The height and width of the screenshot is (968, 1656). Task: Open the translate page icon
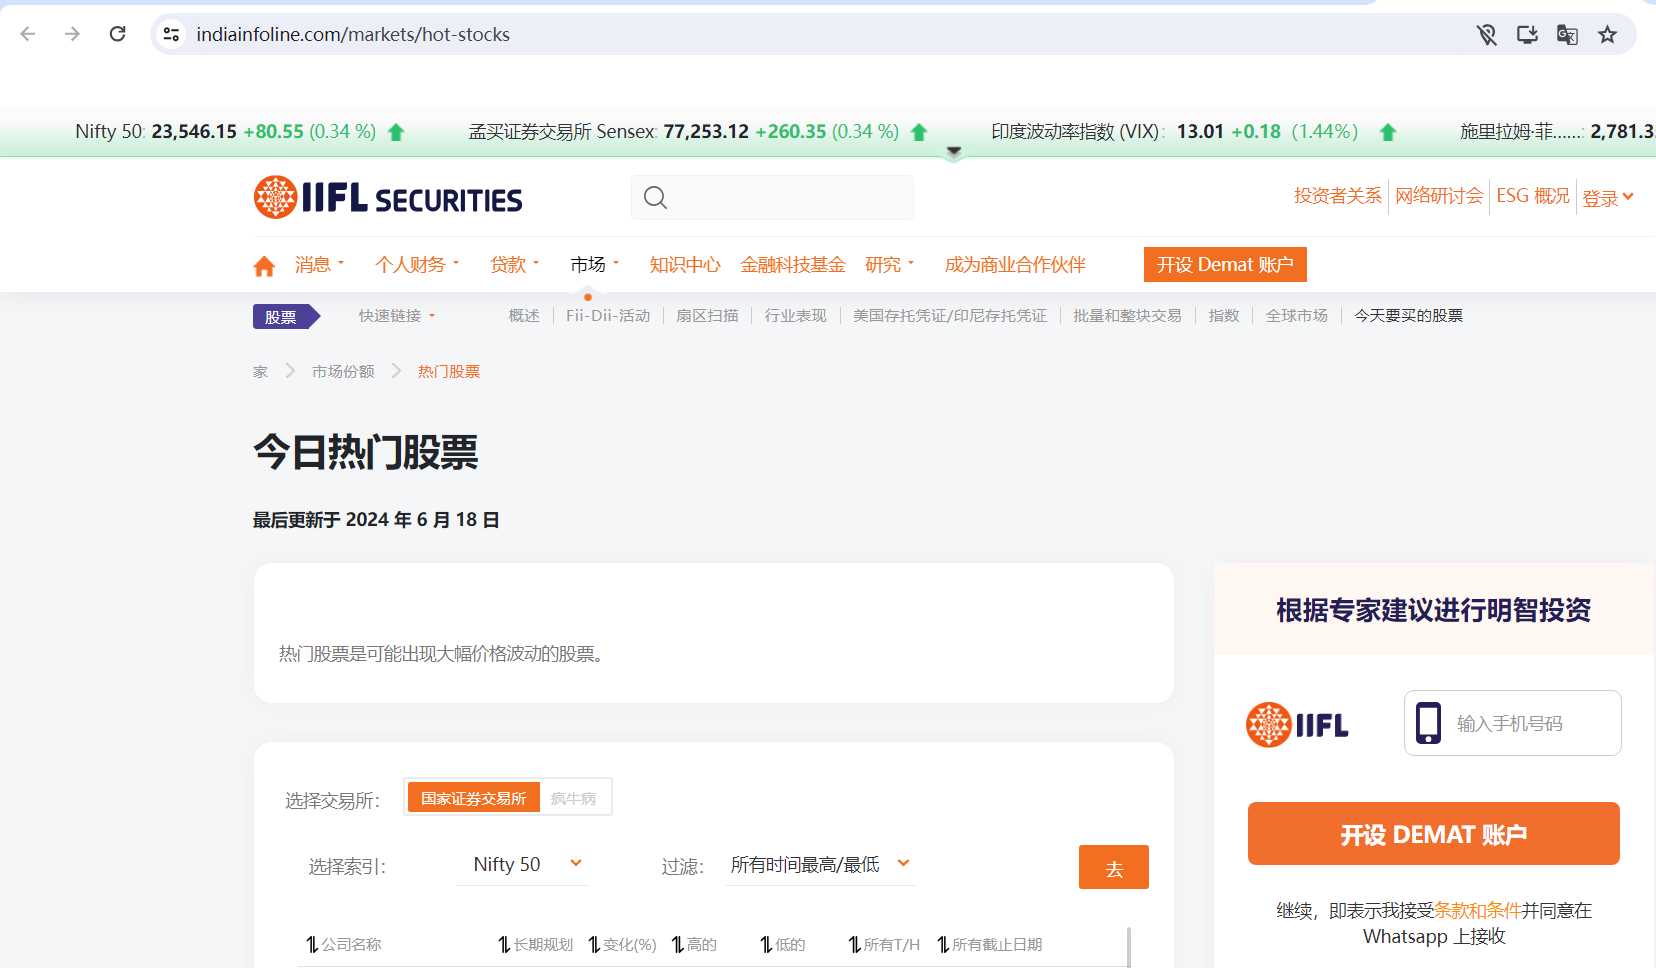pyautogui.click(x=1567, y=35)
